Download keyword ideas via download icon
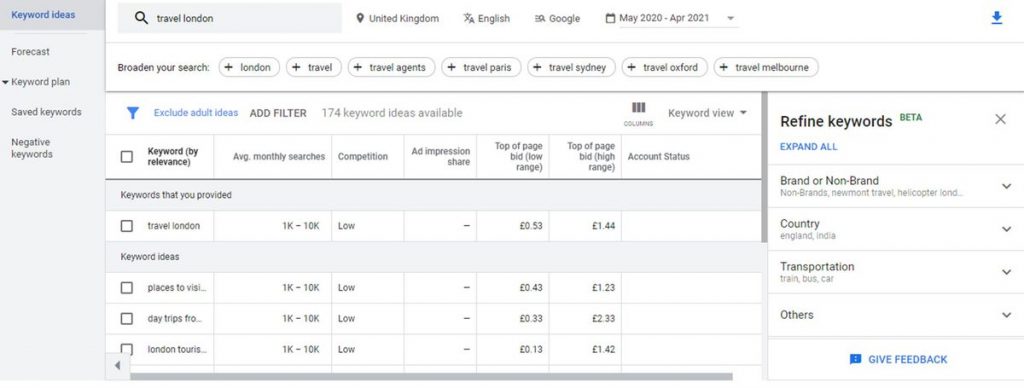 click(997, 18)
